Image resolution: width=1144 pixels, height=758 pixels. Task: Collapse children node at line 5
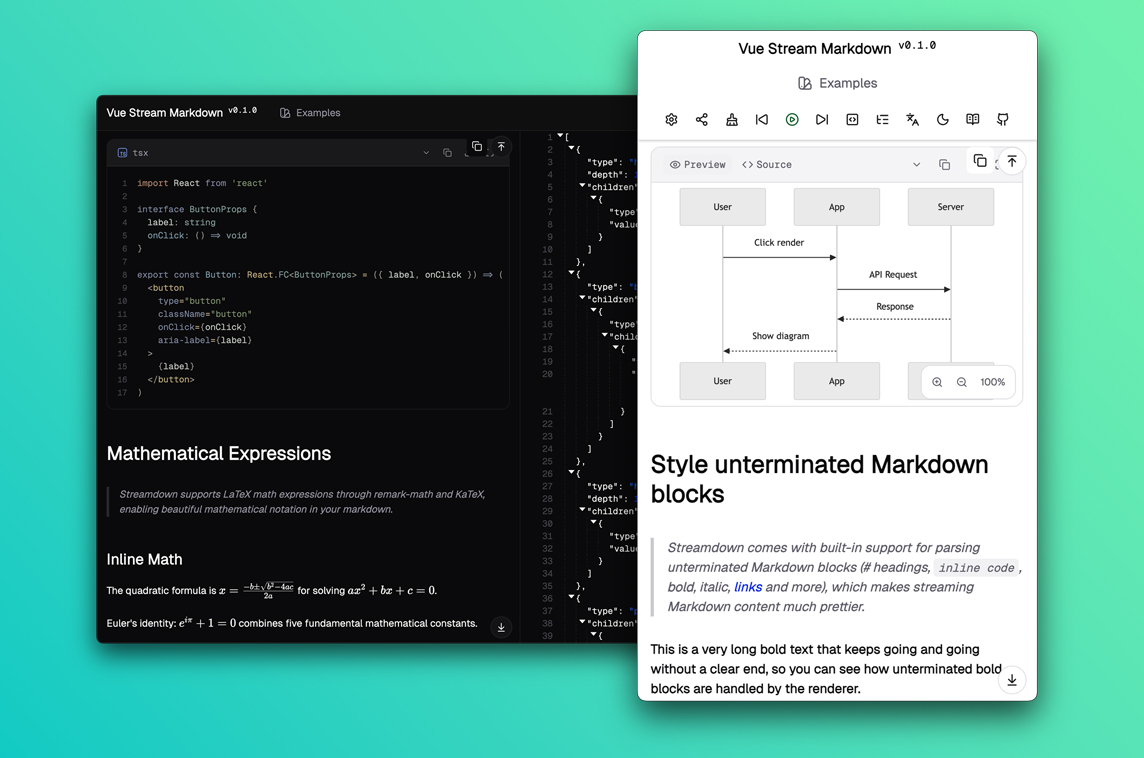click(582, 185)
